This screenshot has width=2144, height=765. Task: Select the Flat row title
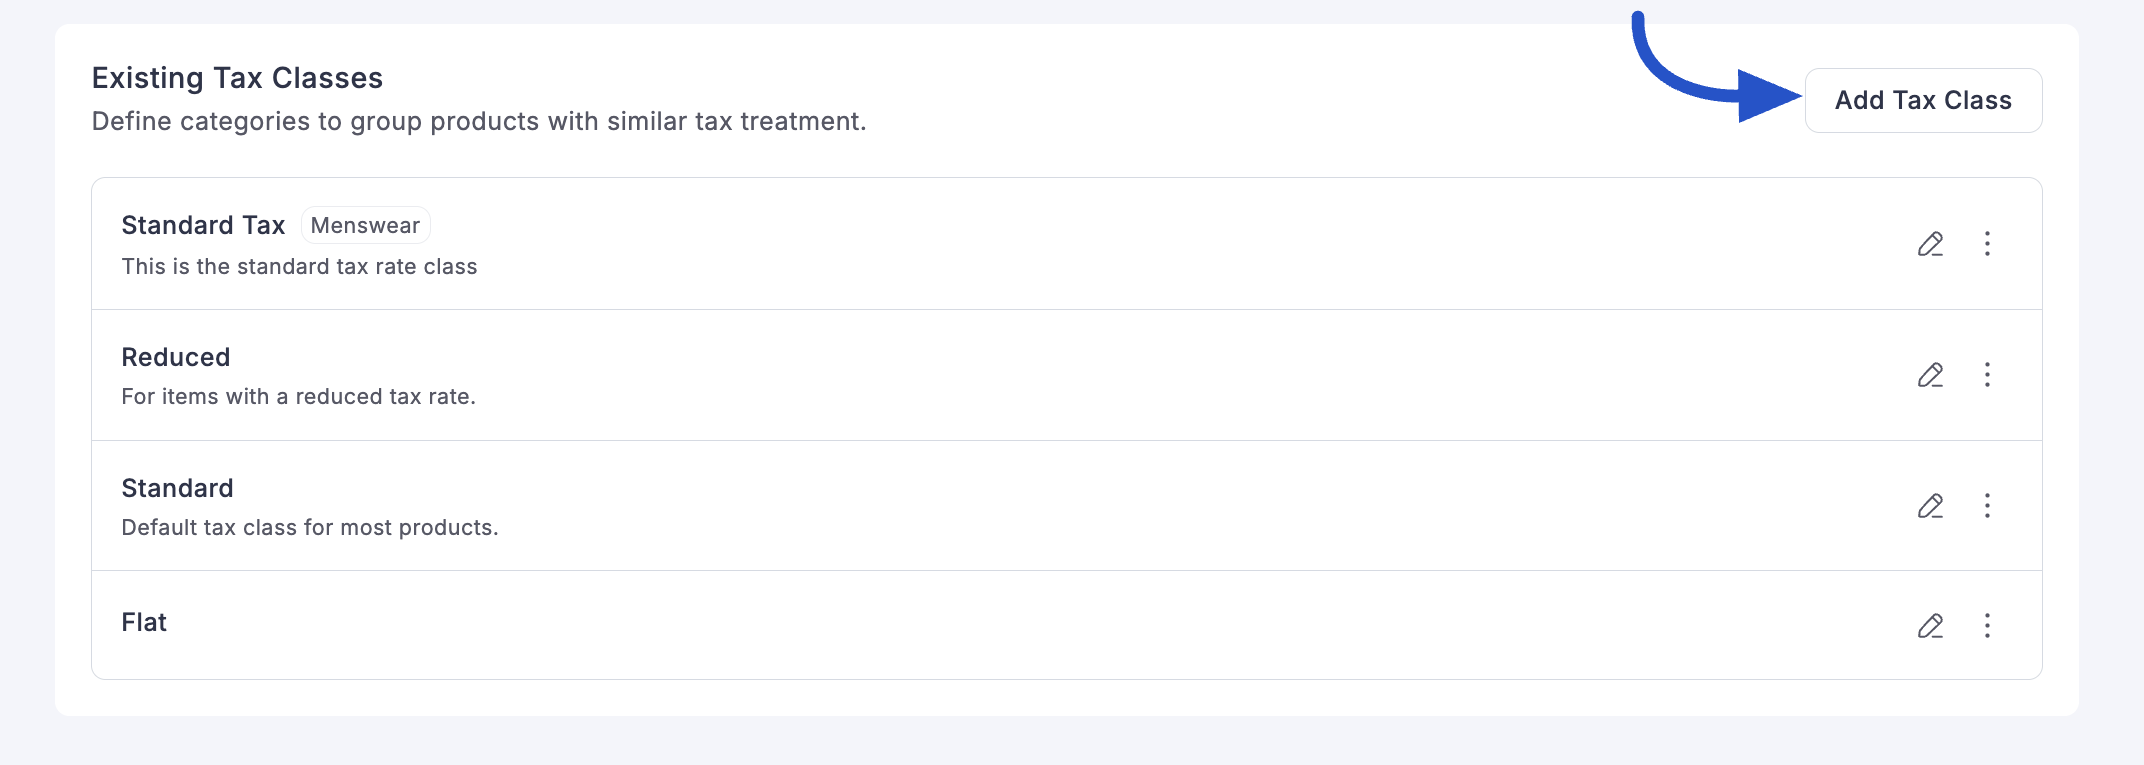144,622
